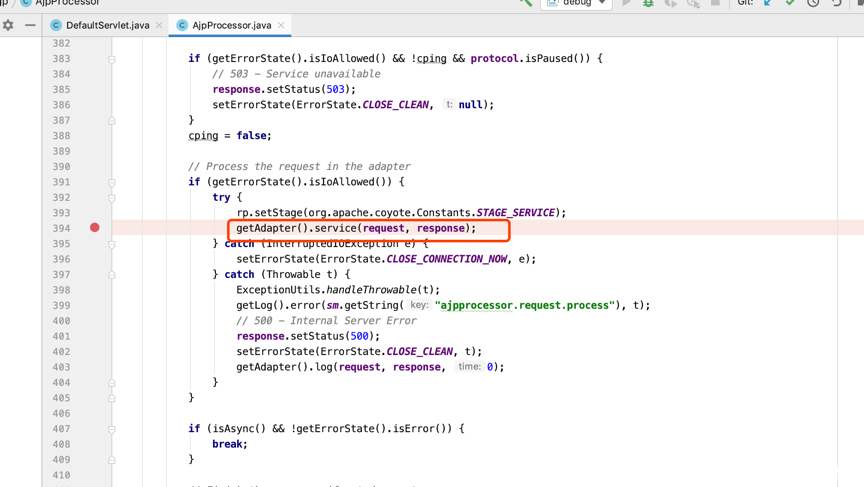Screen dimensions: 864x487
Task: Run the debug configuration with the play icon
Action: pos(627,3)
